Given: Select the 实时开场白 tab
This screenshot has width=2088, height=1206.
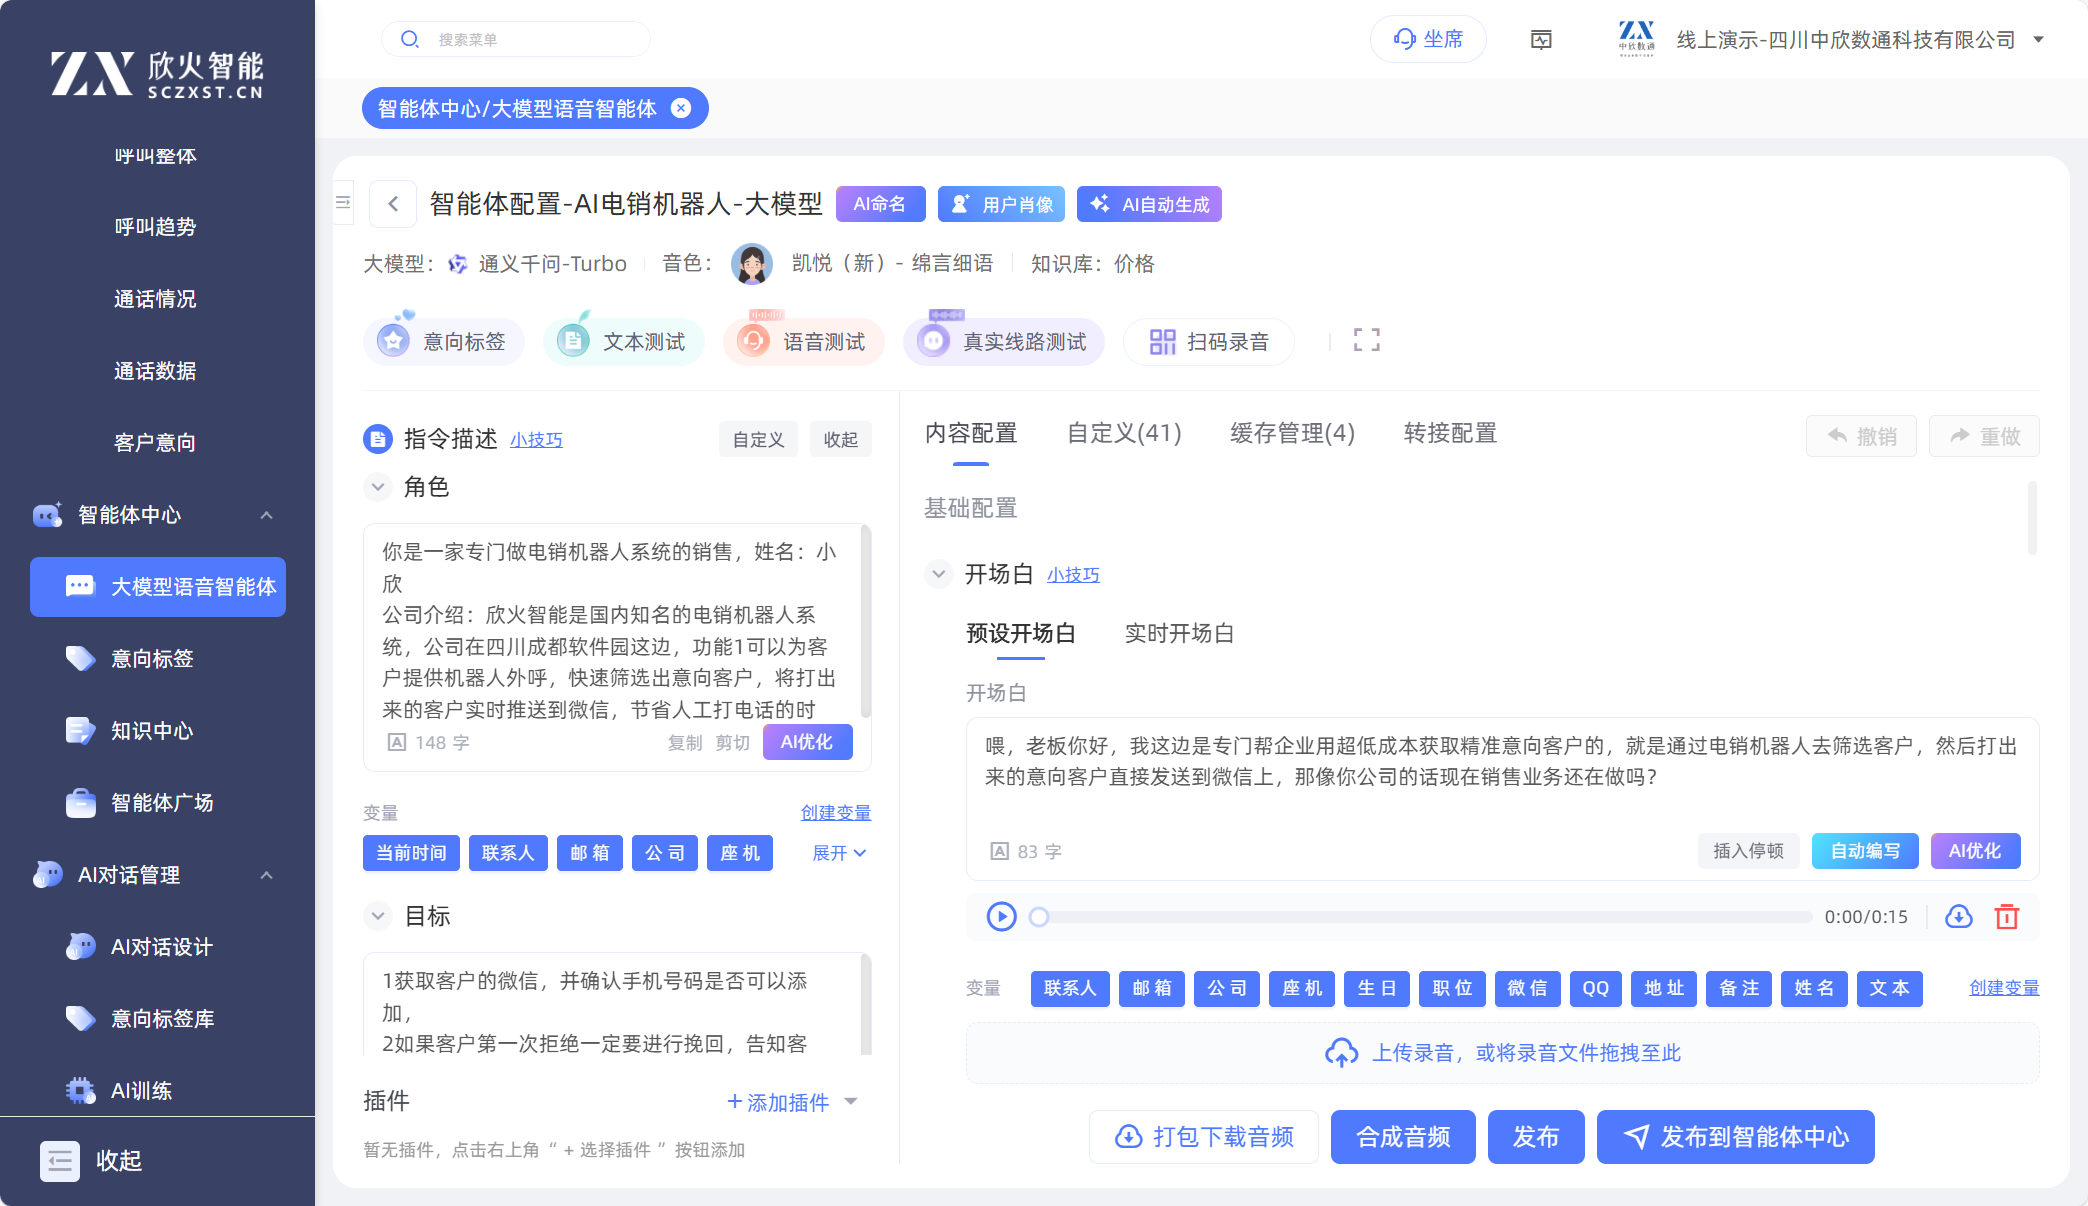Looking at the screenshot, I should [x=1178, y=633].
